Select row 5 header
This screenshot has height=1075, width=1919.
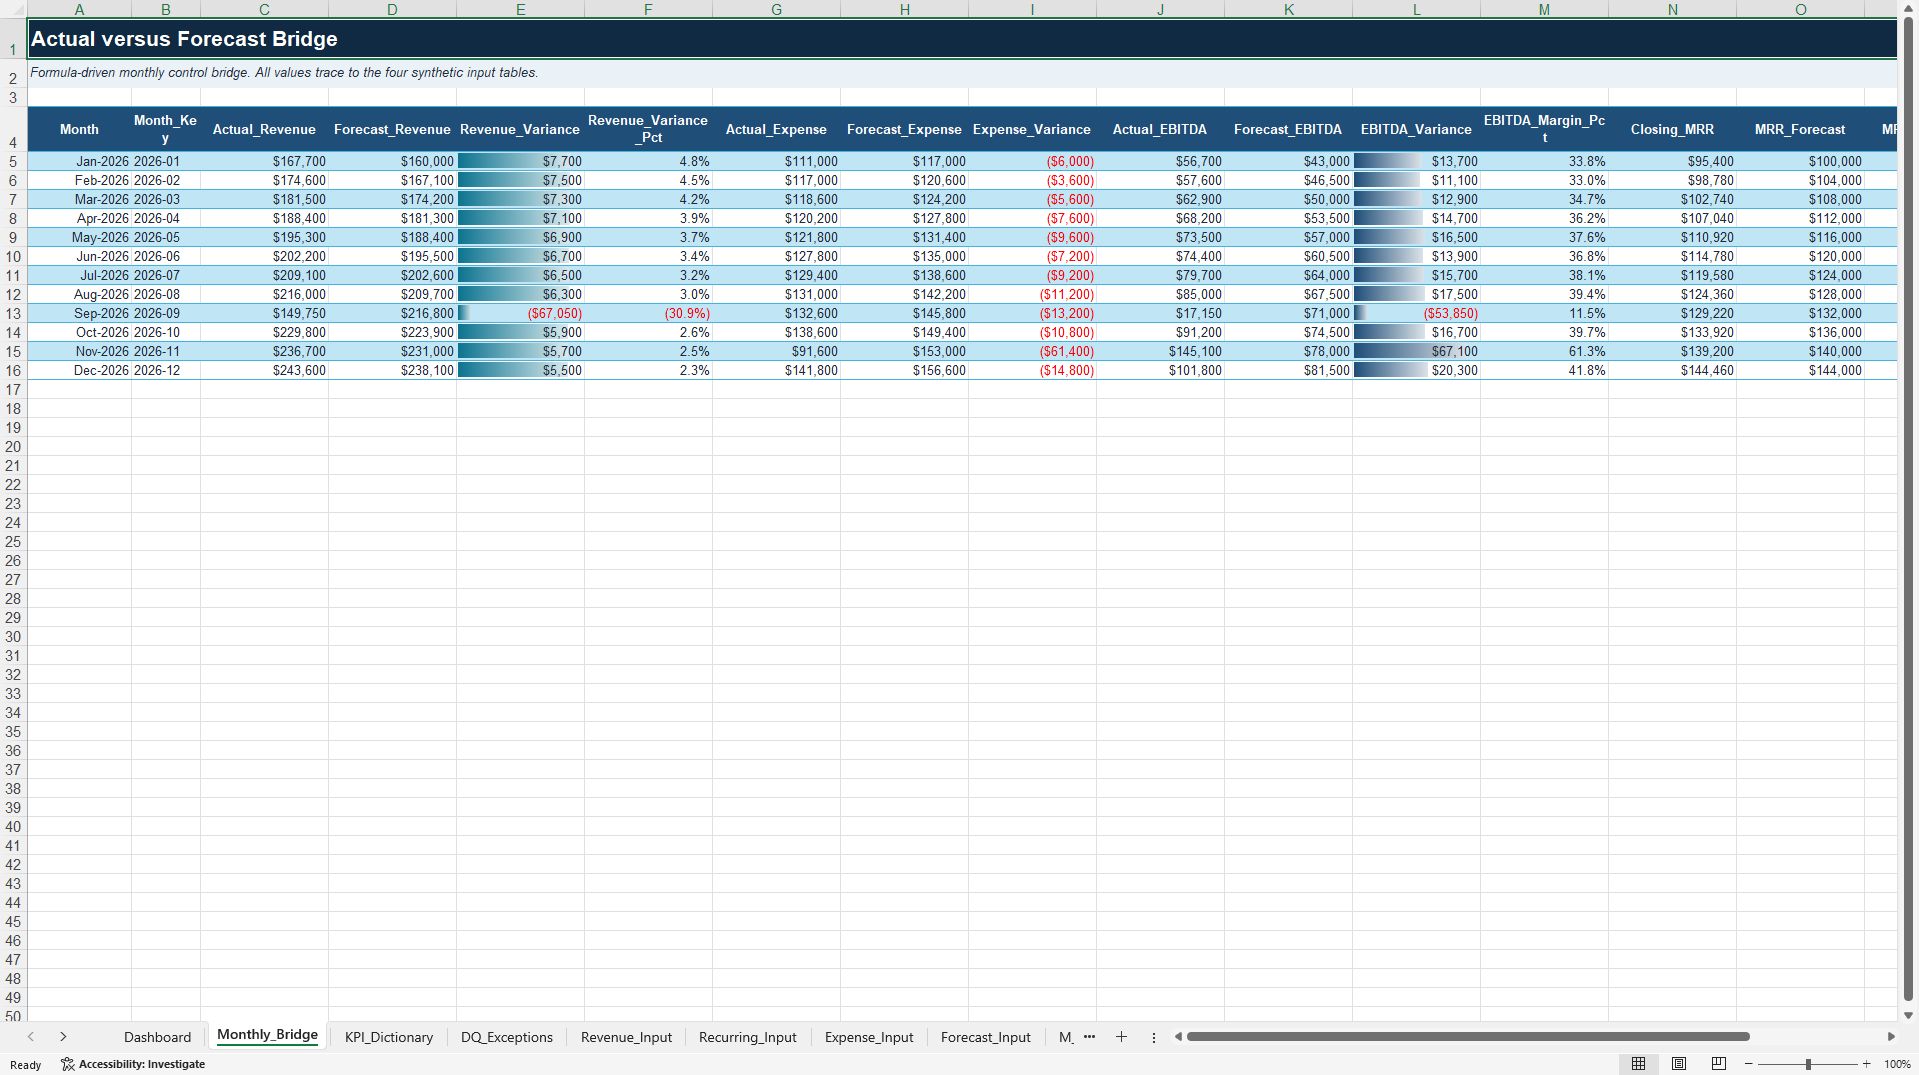coord(13,161)
